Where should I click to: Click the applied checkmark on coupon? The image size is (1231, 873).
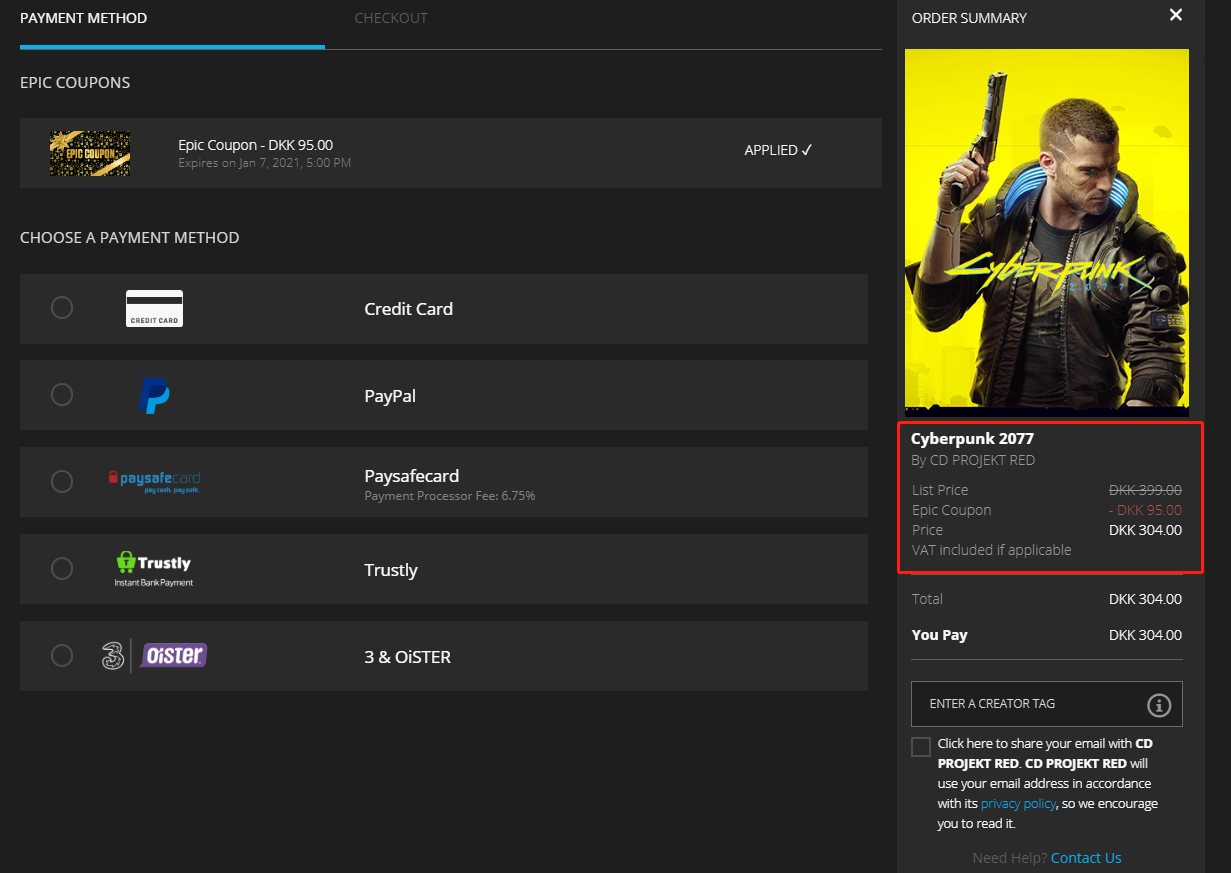point(807,150)
